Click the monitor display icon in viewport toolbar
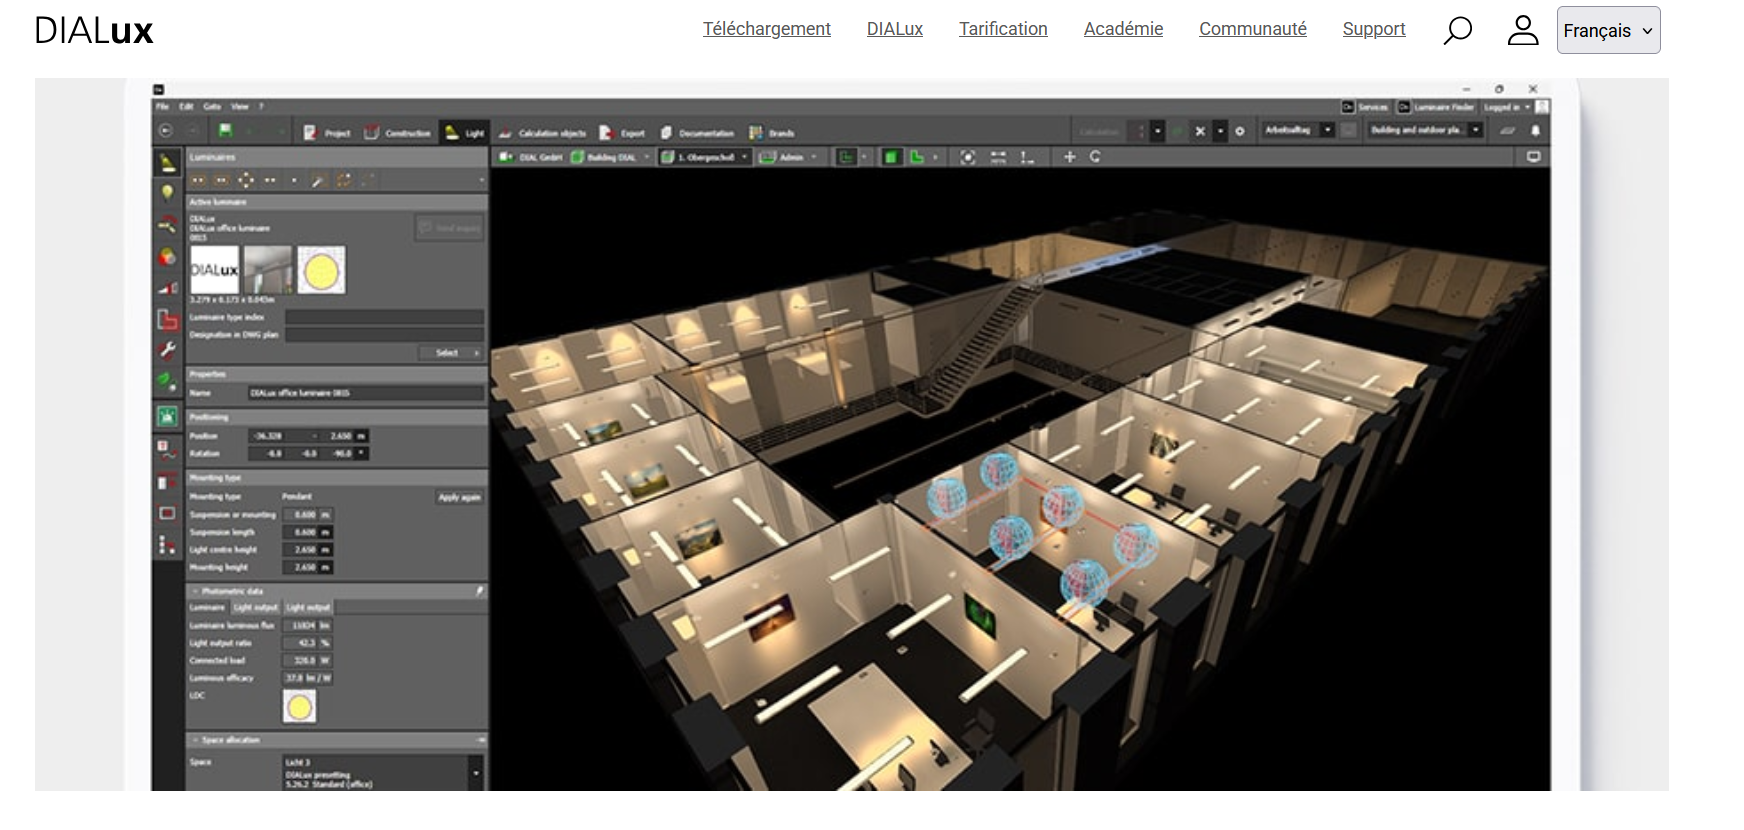The image size is (1744, 830). coord(1533,157)
